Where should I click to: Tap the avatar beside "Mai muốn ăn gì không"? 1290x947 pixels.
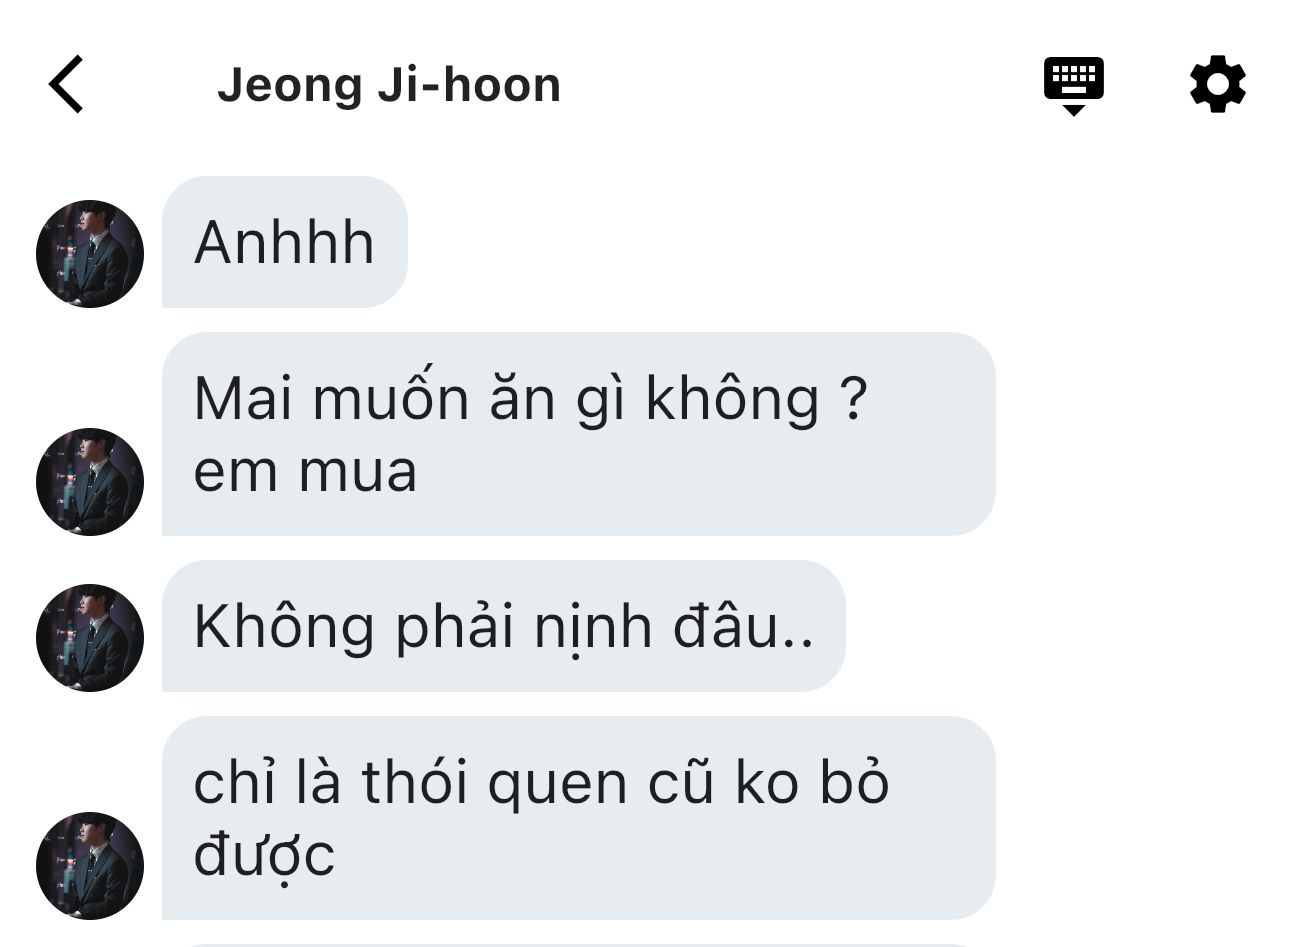pos(90,482)
